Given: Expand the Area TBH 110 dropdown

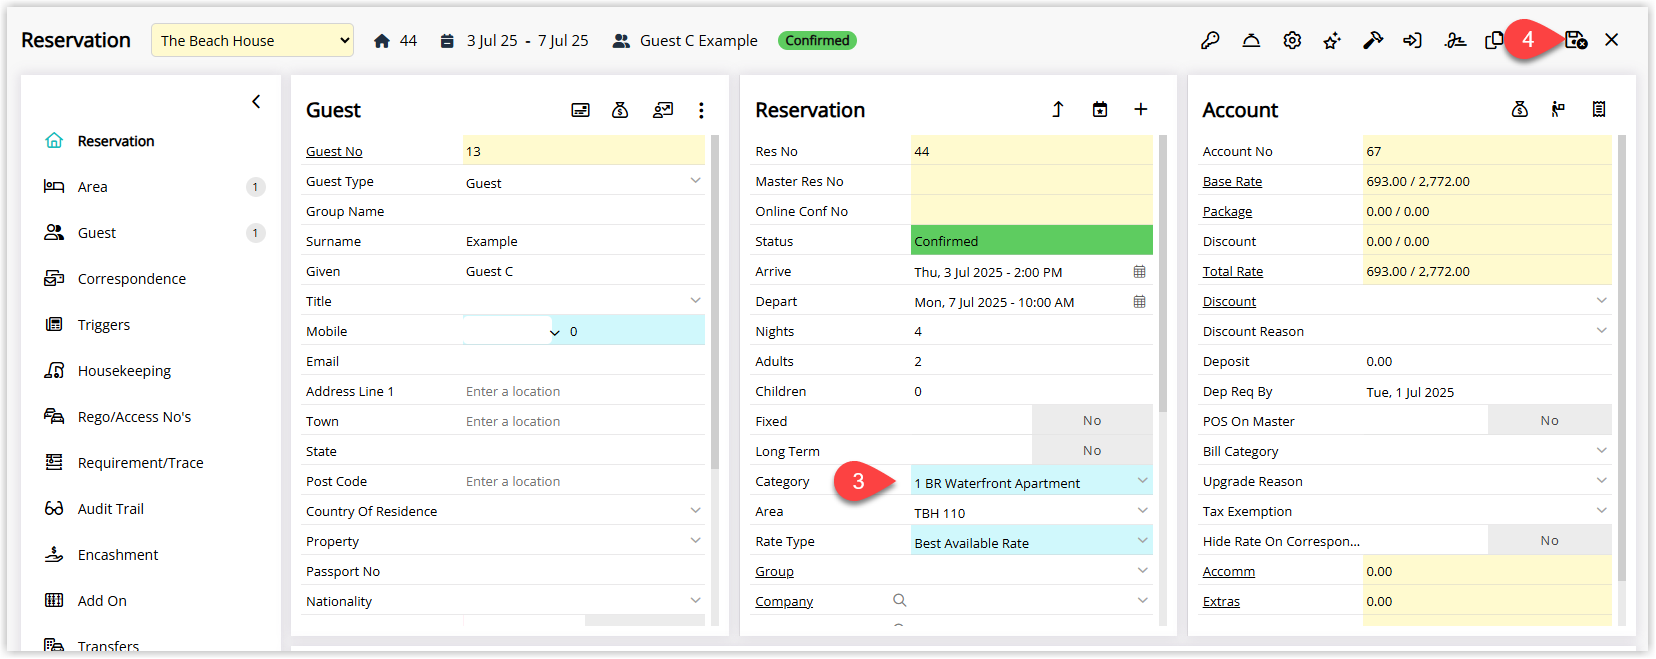Looking at the screenshot, I should click(x=1142, y=511).
